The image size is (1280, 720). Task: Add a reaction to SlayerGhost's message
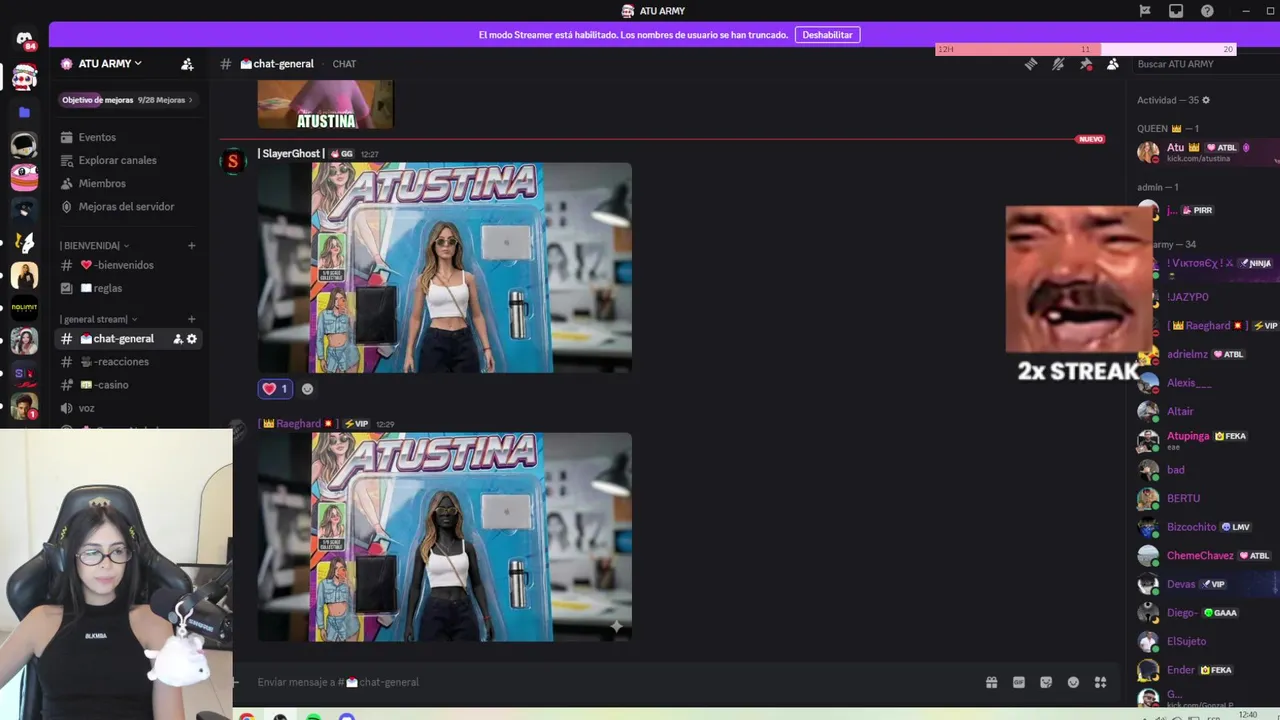(307, 389)
